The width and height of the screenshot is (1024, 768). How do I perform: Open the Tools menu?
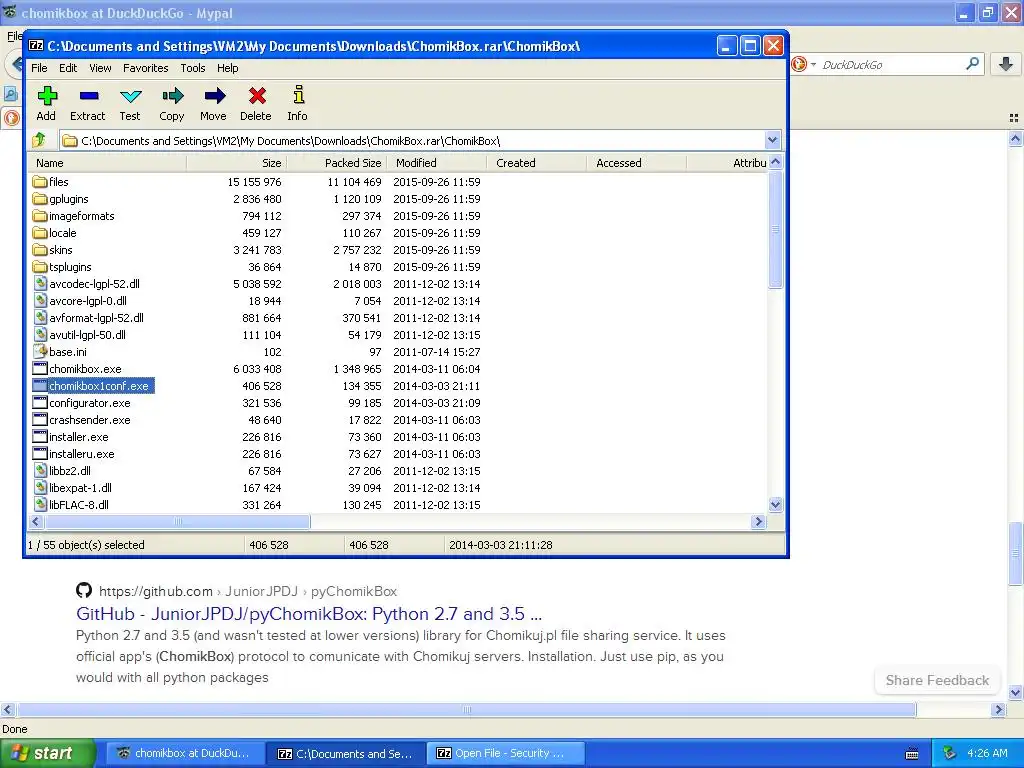tap(193, 68)
